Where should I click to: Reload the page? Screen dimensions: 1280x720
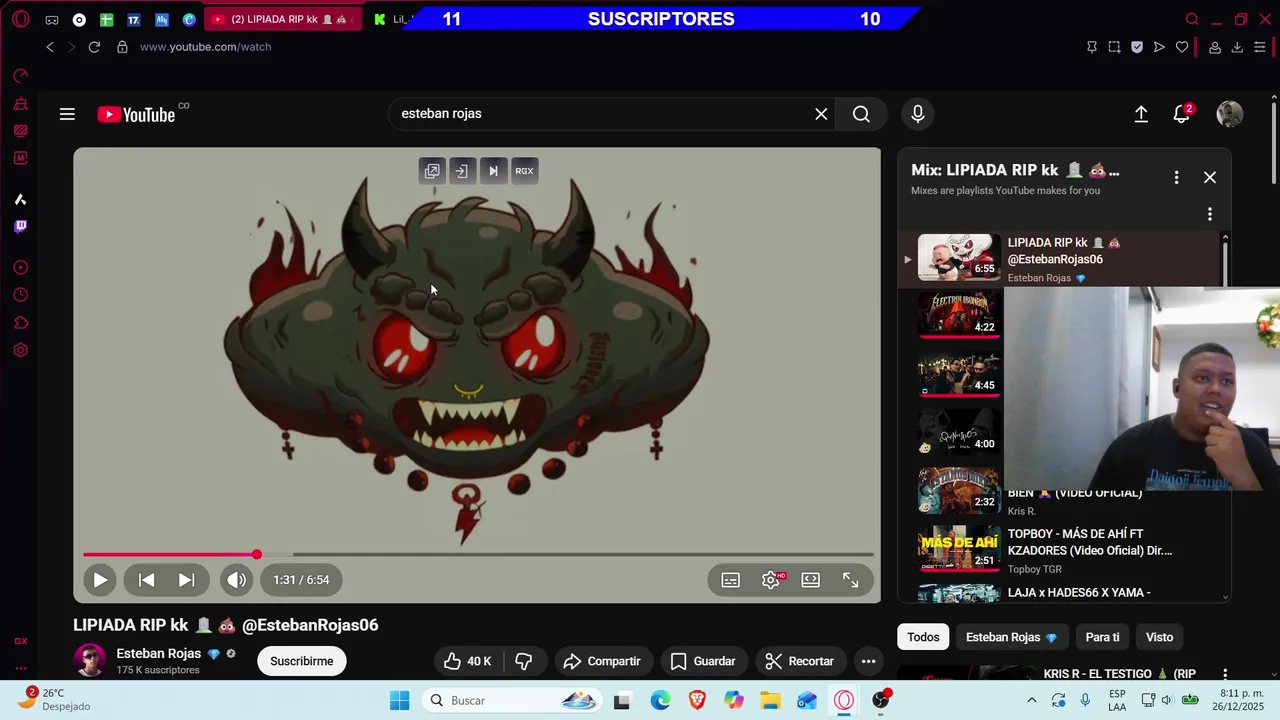pyautogui.click(x=94, y=47)
